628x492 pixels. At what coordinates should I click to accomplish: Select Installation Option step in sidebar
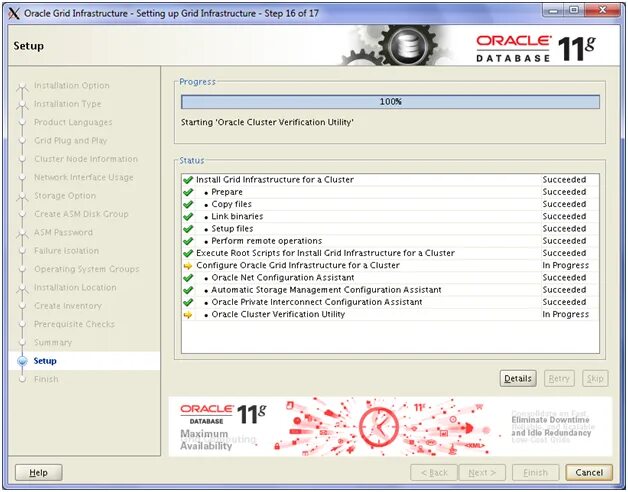tap(72, 85)
